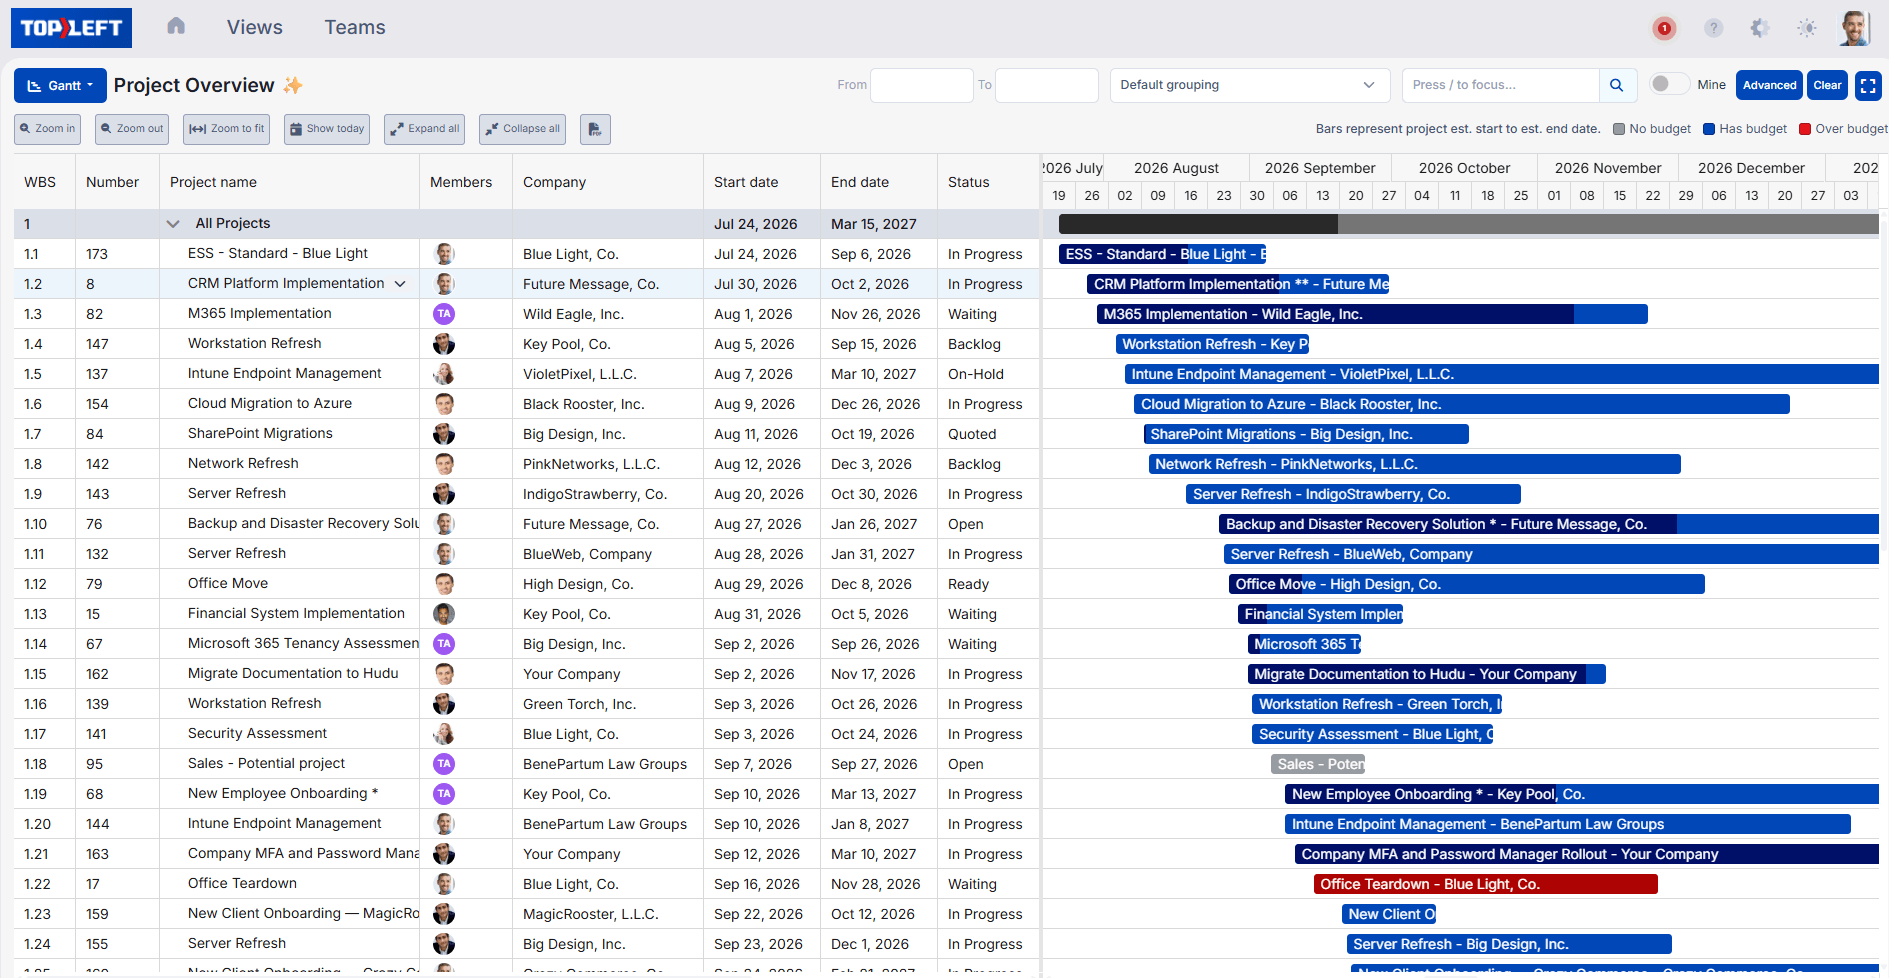The width and height of the screenshot is (1889, 978).
Task: Run search with the magnifier button
Action: (1617, 85)
